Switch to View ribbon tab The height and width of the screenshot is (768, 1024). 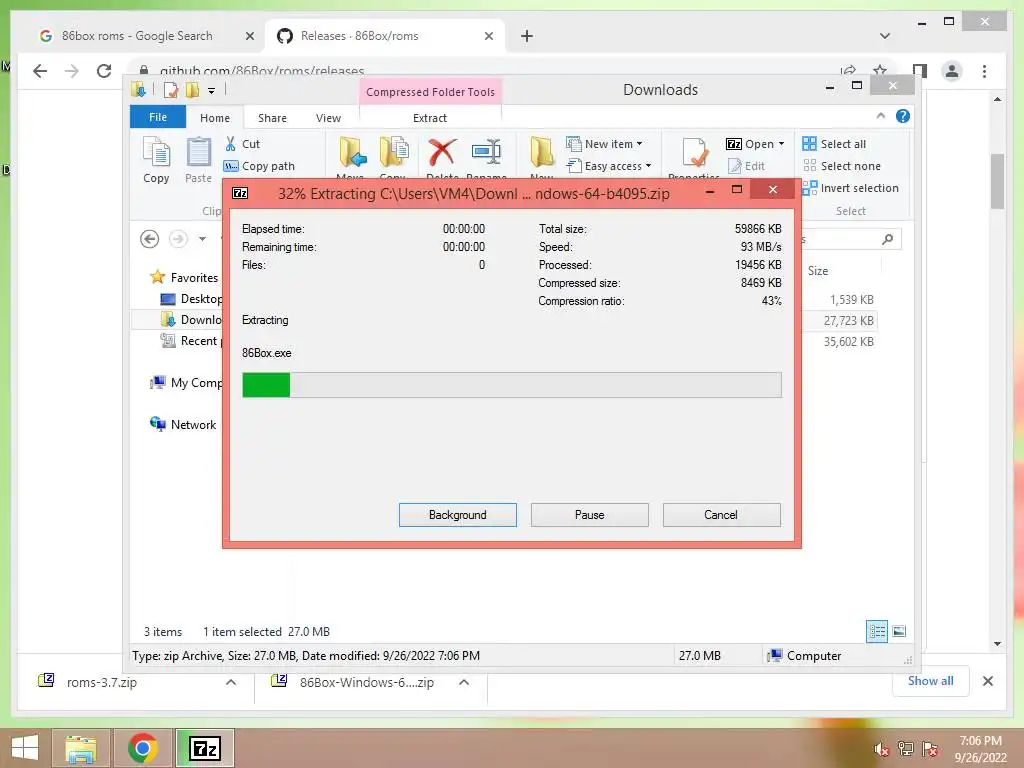(328, 118)
